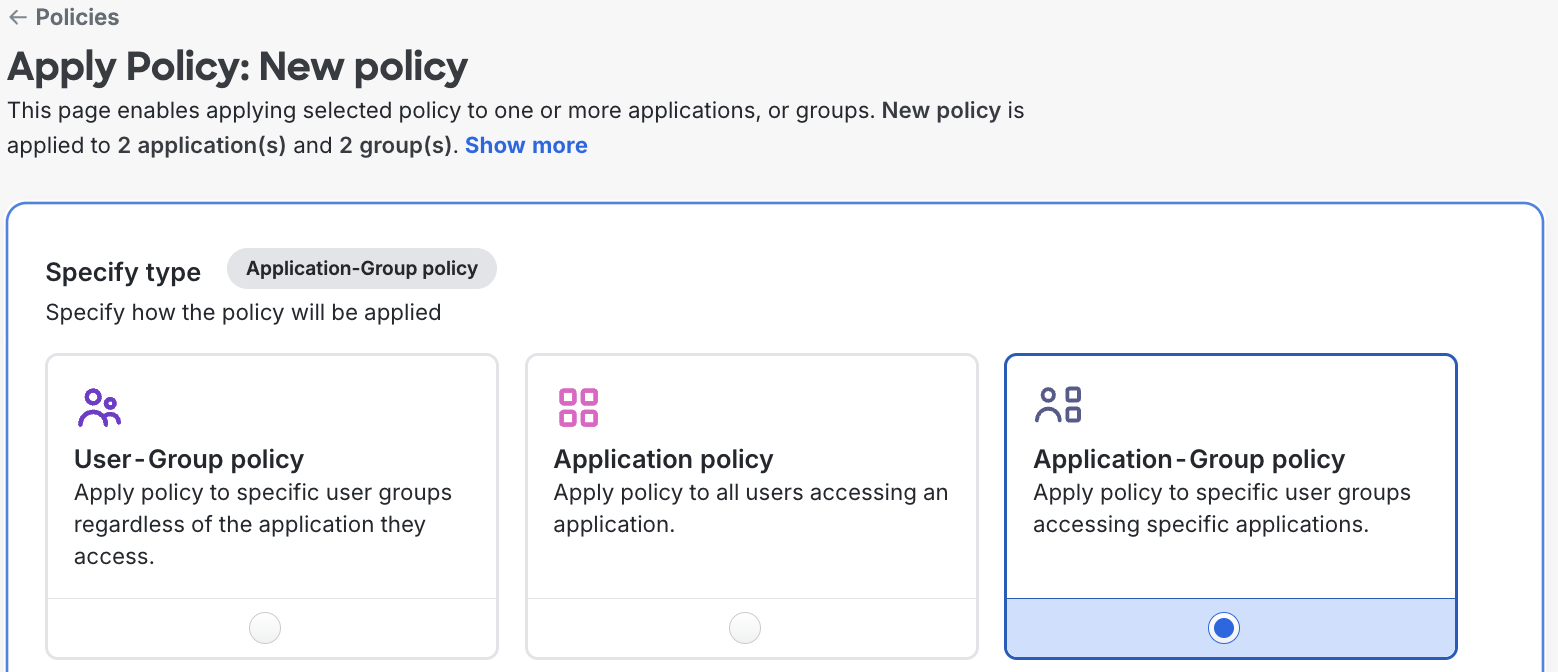1558x672 pixels.
Task: Click the highlighted selection bar of Application-Group card
Action: (x=1229, y=627)
